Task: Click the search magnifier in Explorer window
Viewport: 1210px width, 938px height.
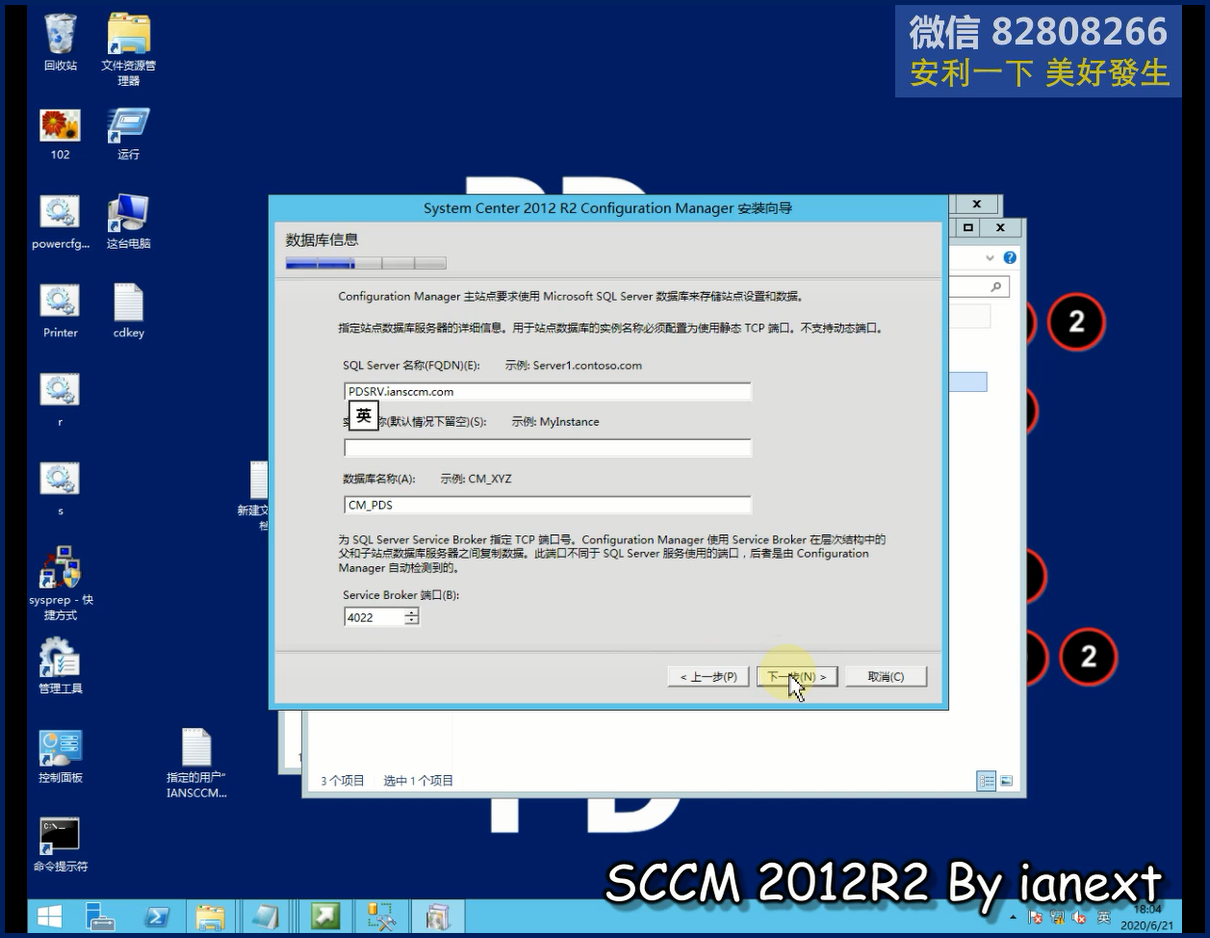Action: click(996, 287)
